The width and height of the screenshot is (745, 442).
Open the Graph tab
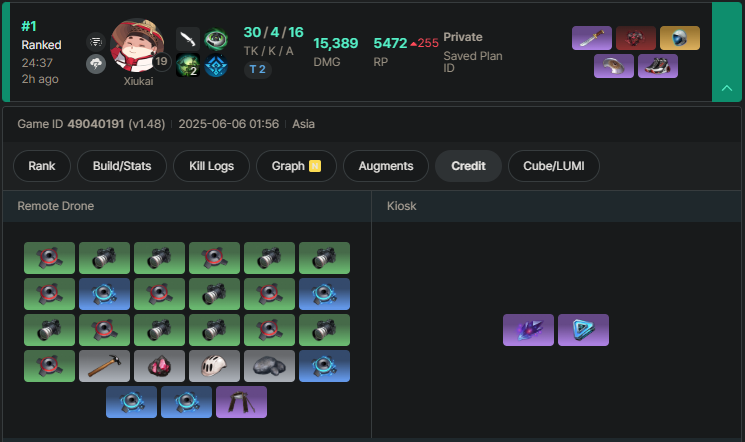pyautogui.click(x=296, y=166)
